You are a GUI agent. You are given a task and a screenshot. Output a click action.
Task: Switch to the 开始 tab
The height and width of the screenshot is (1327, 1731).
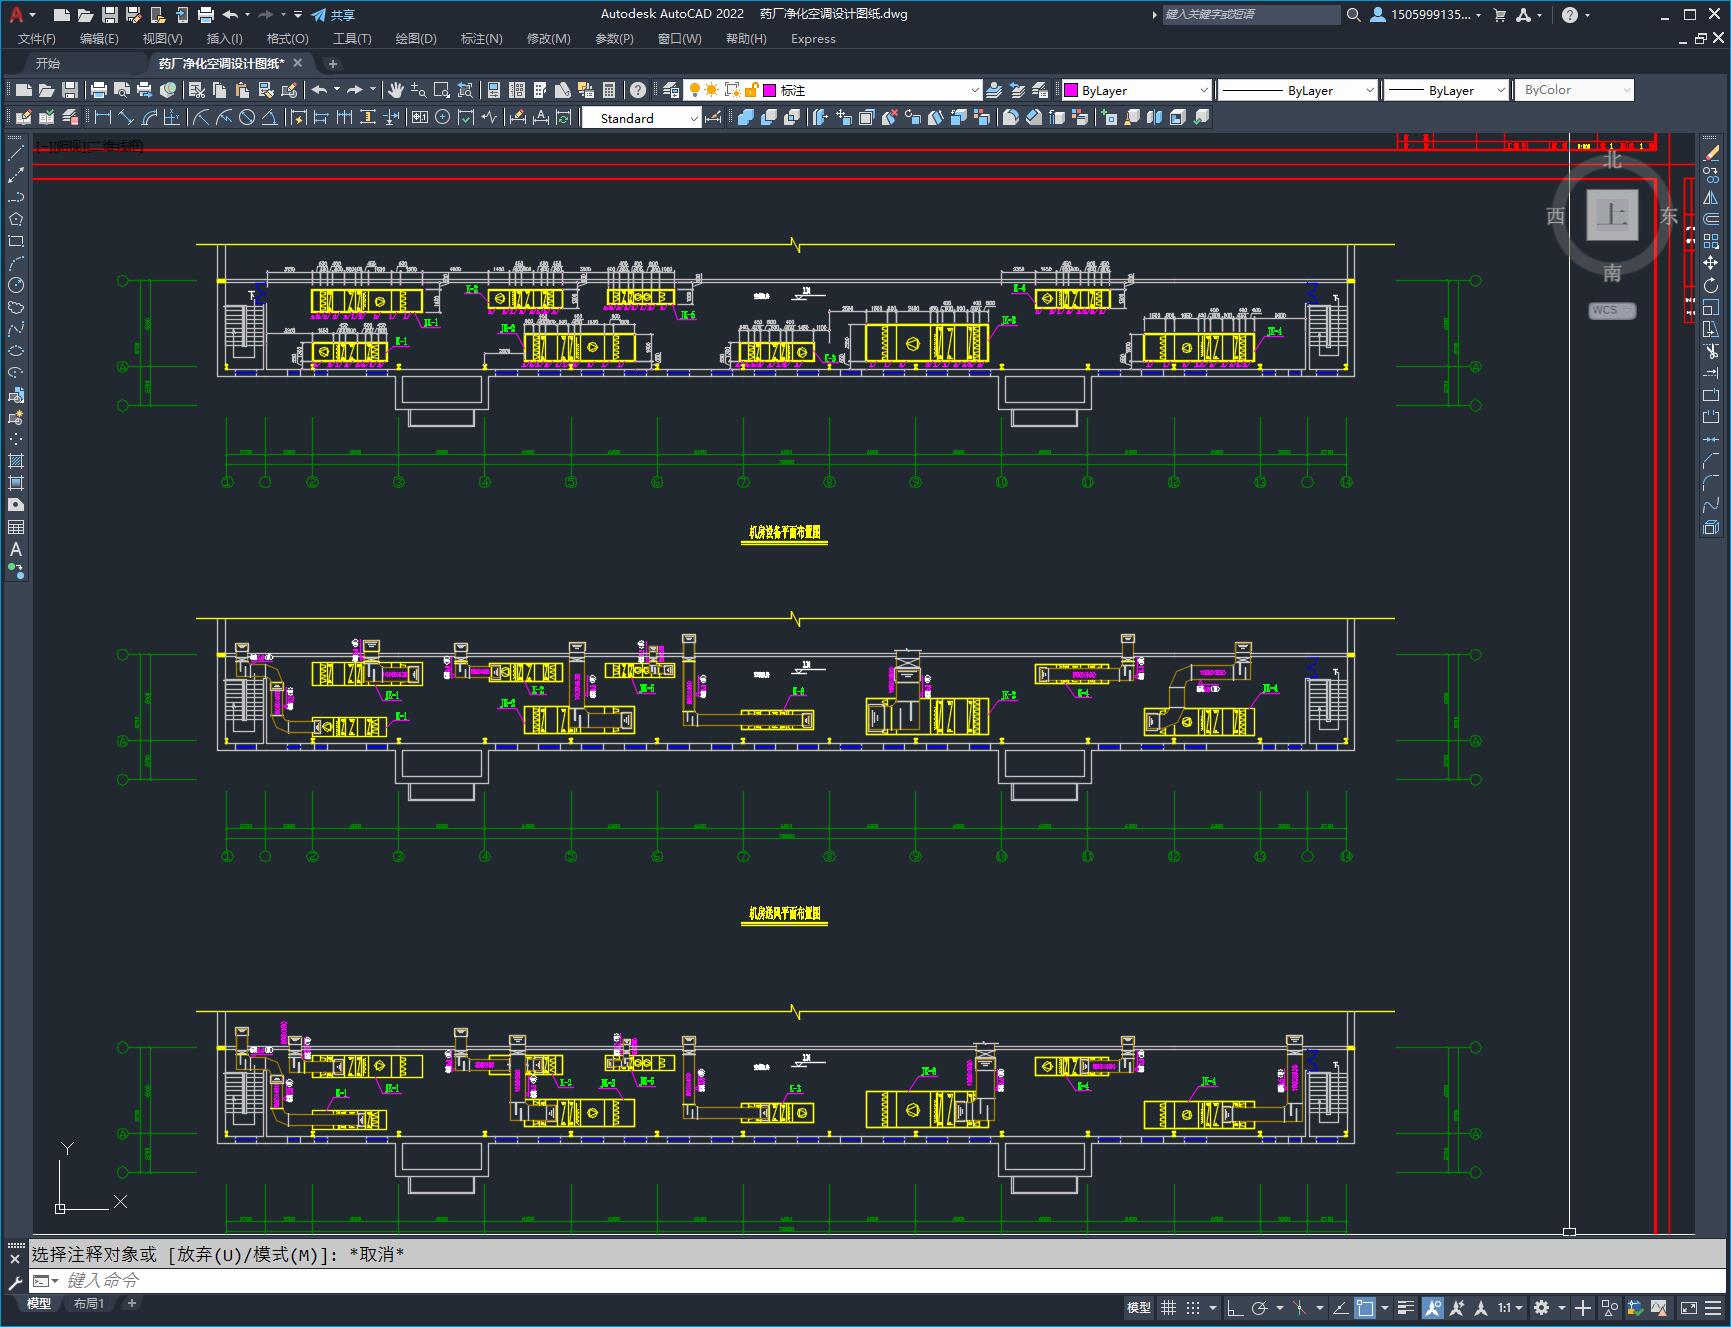(48, 63)
